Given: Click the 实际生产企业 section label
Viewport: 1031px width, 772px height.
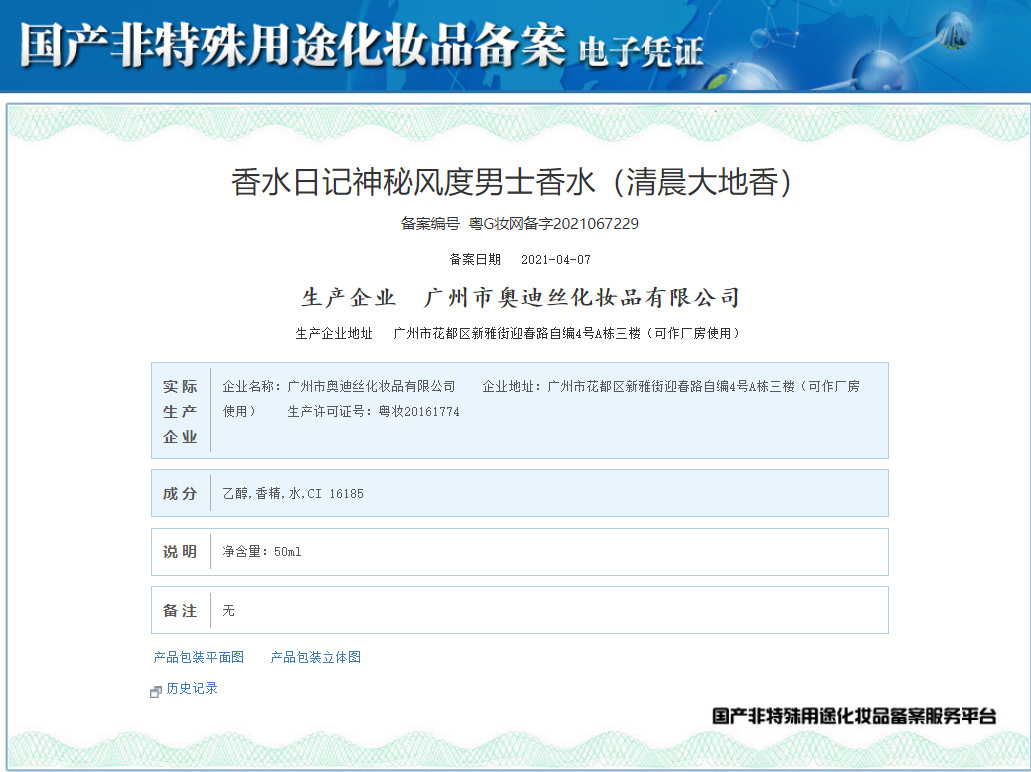Looking at the screenshot, I should (x=180, y=412).
